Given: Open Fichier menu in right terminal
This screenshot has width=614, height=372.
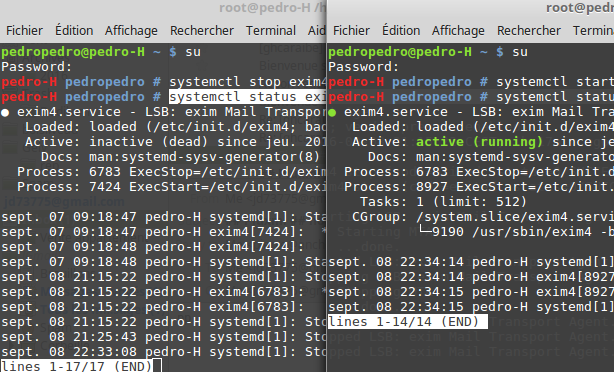Looking at the screenshot, I should coord(351,31).
